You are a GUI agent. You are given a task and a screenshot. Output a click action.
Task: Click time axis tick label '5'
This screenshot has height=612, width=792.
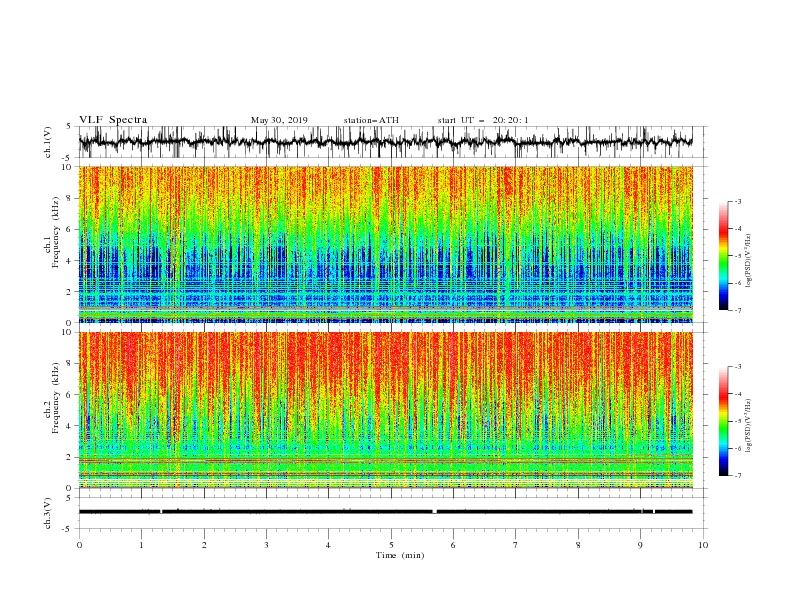[391, 545]
